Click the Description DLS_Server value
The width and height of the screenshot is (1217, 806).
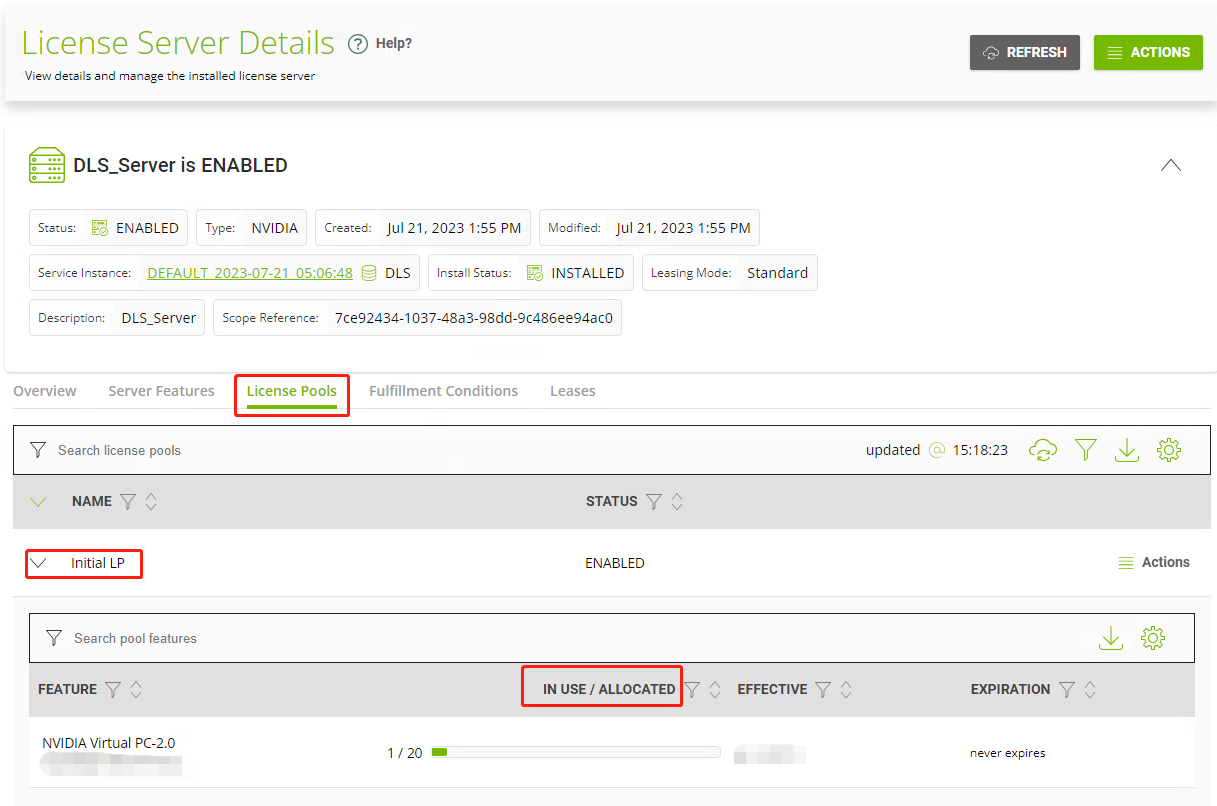[159, 318]
